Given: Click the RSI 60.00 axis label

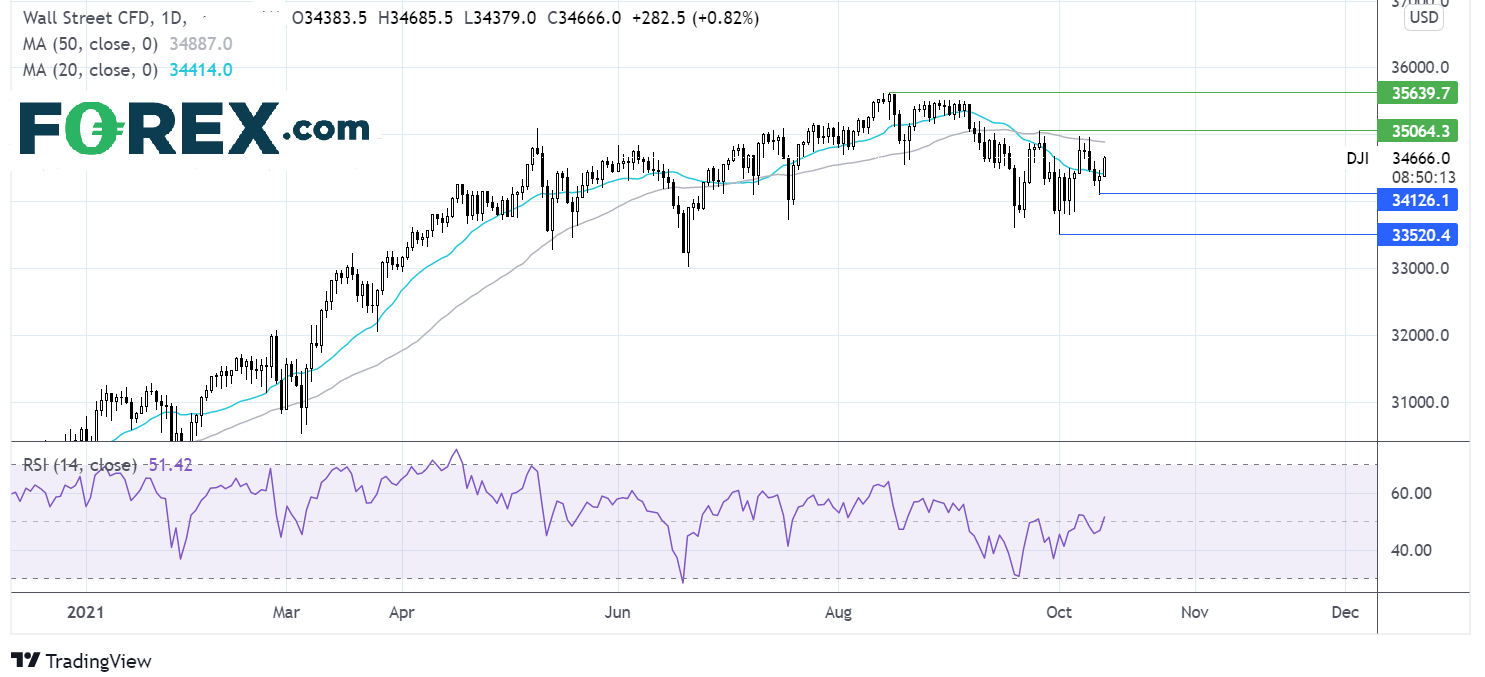Looking at the screenshot, I should coord(1411,493).
